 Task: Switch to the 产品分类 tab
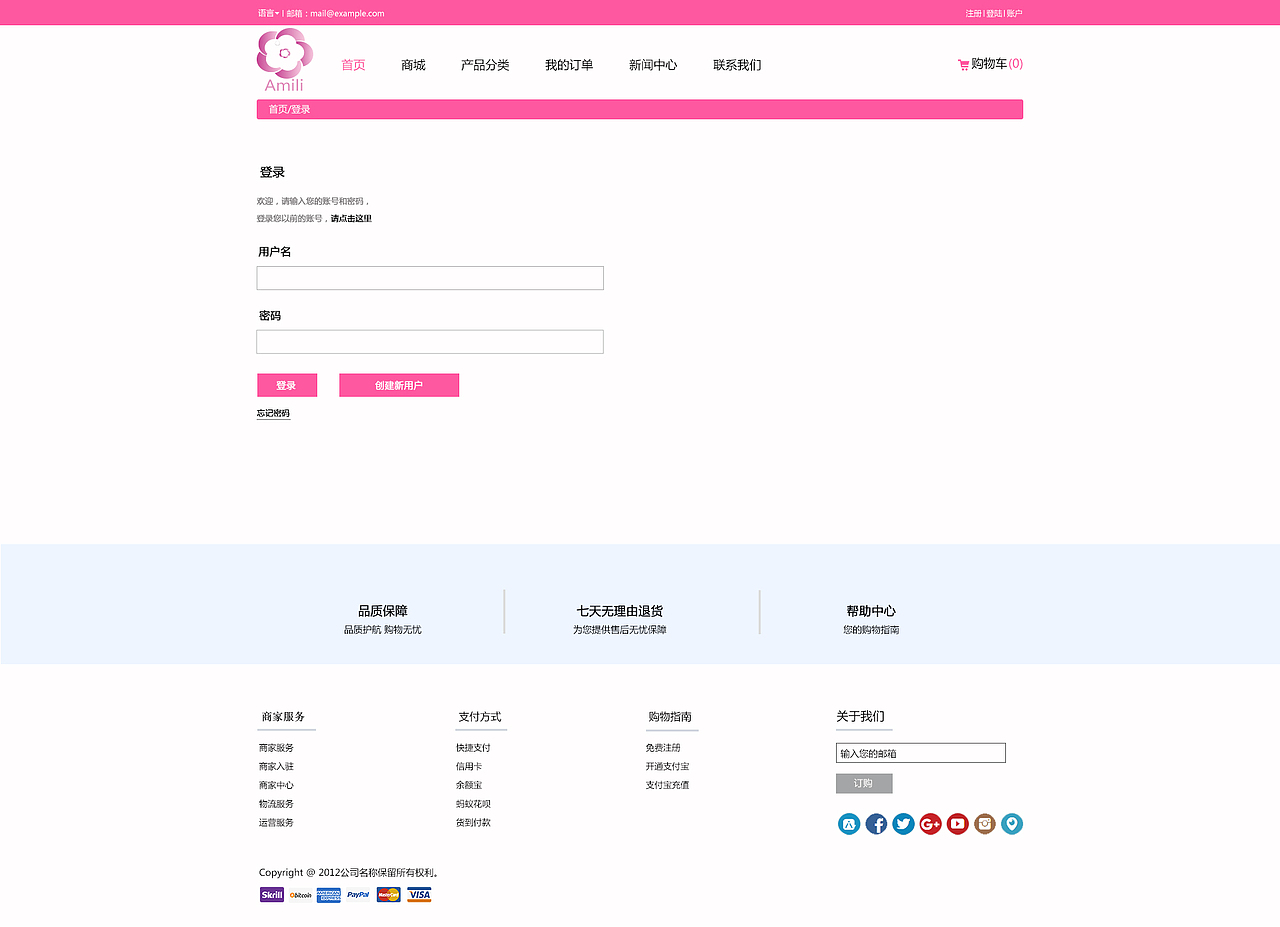(x=484, y=64)
